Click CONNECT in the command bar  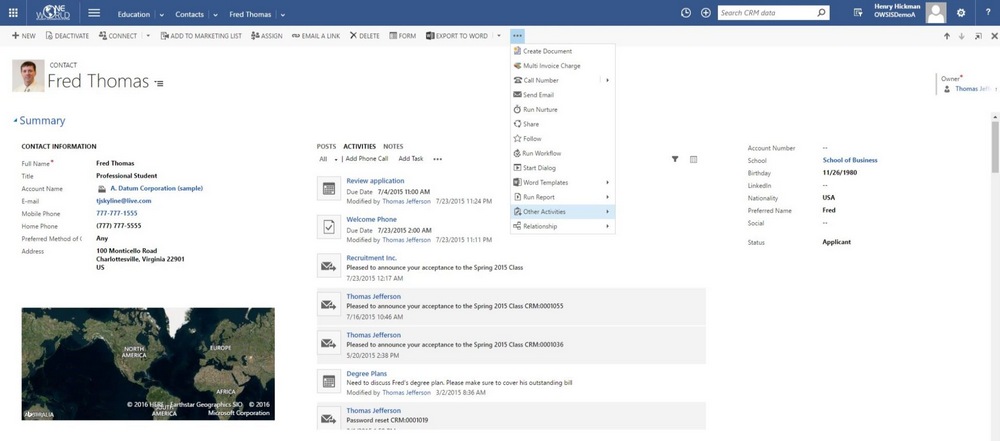point(118,36)
